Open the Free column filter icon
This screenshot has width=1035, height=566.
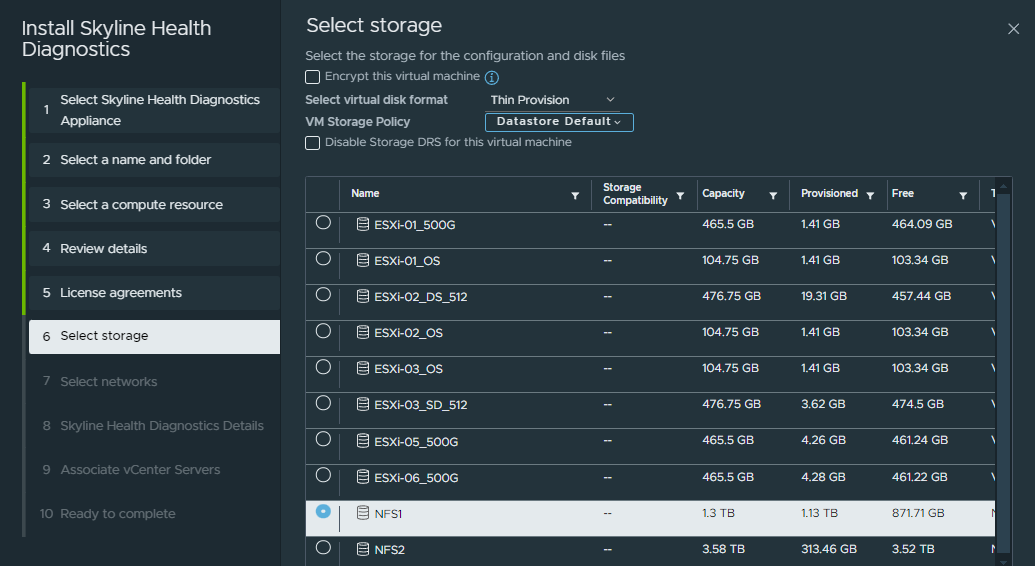point(963,195)
